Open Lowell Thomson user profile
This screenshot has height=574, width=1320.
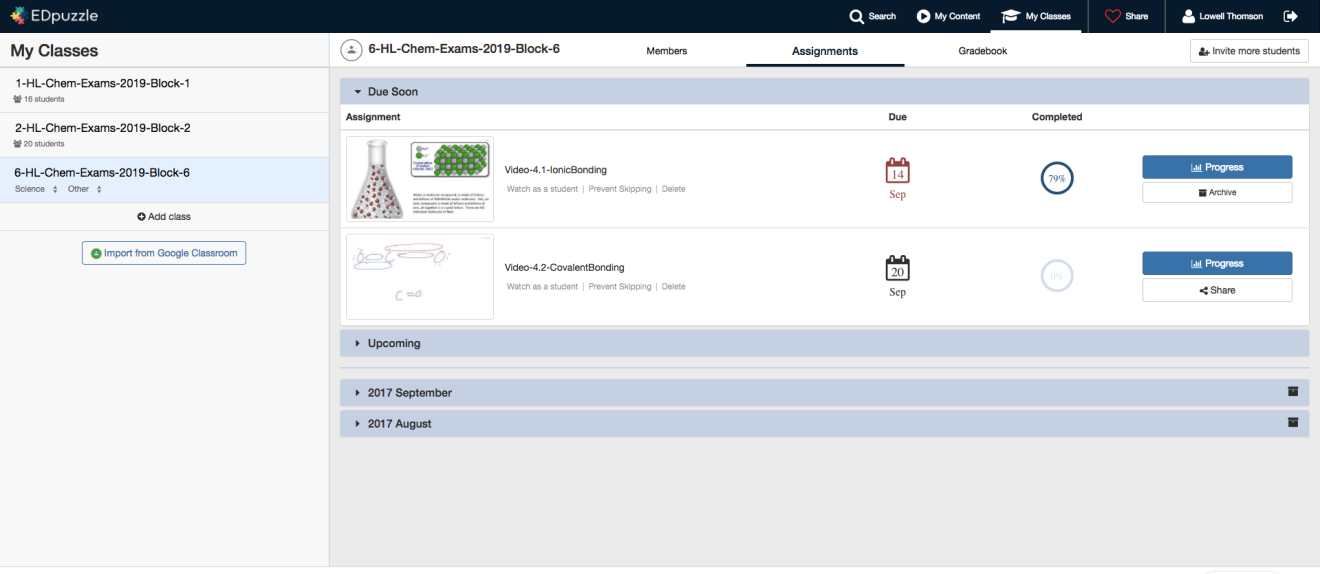click(x=1222, y=16)
